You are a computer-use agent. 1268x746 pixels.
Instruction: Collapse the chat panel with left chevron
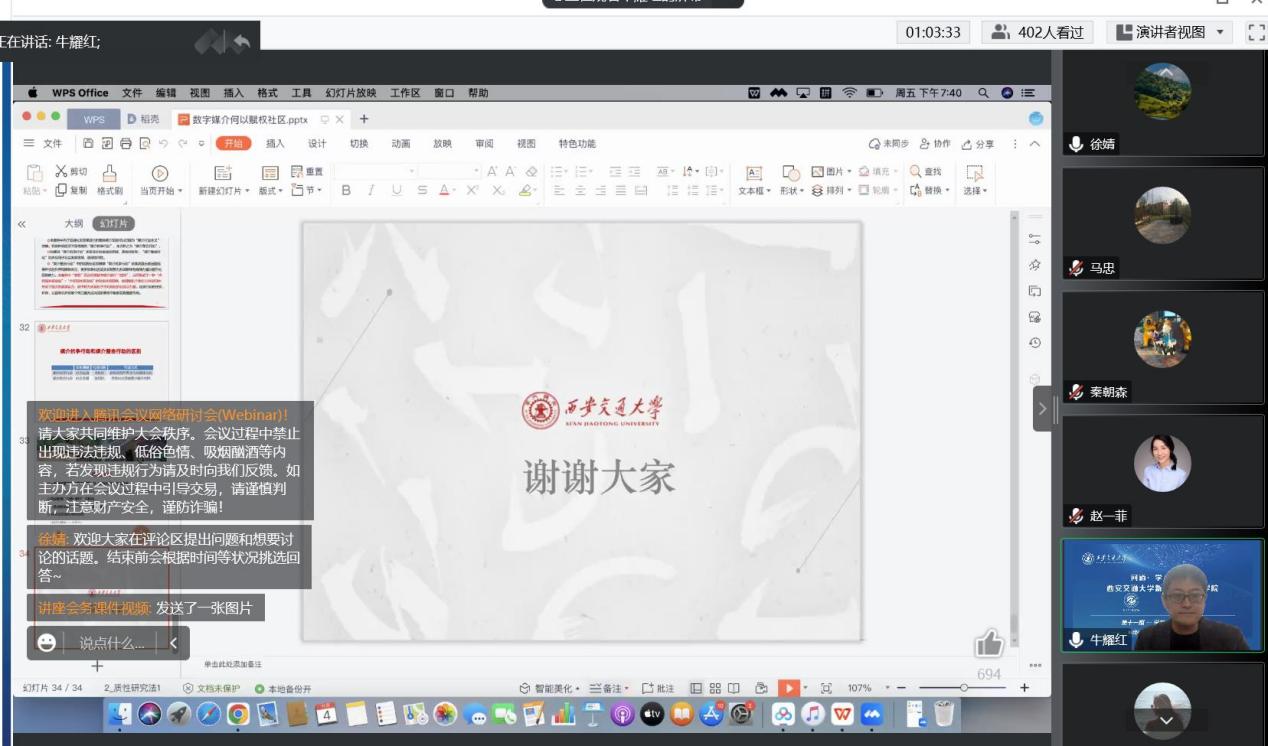pos(173,643)
